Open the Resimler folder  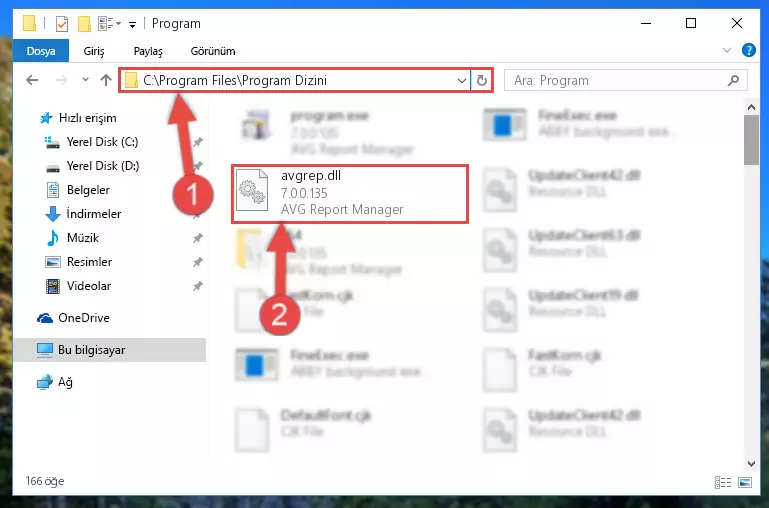pyautogui.click(x=89, y=262)
